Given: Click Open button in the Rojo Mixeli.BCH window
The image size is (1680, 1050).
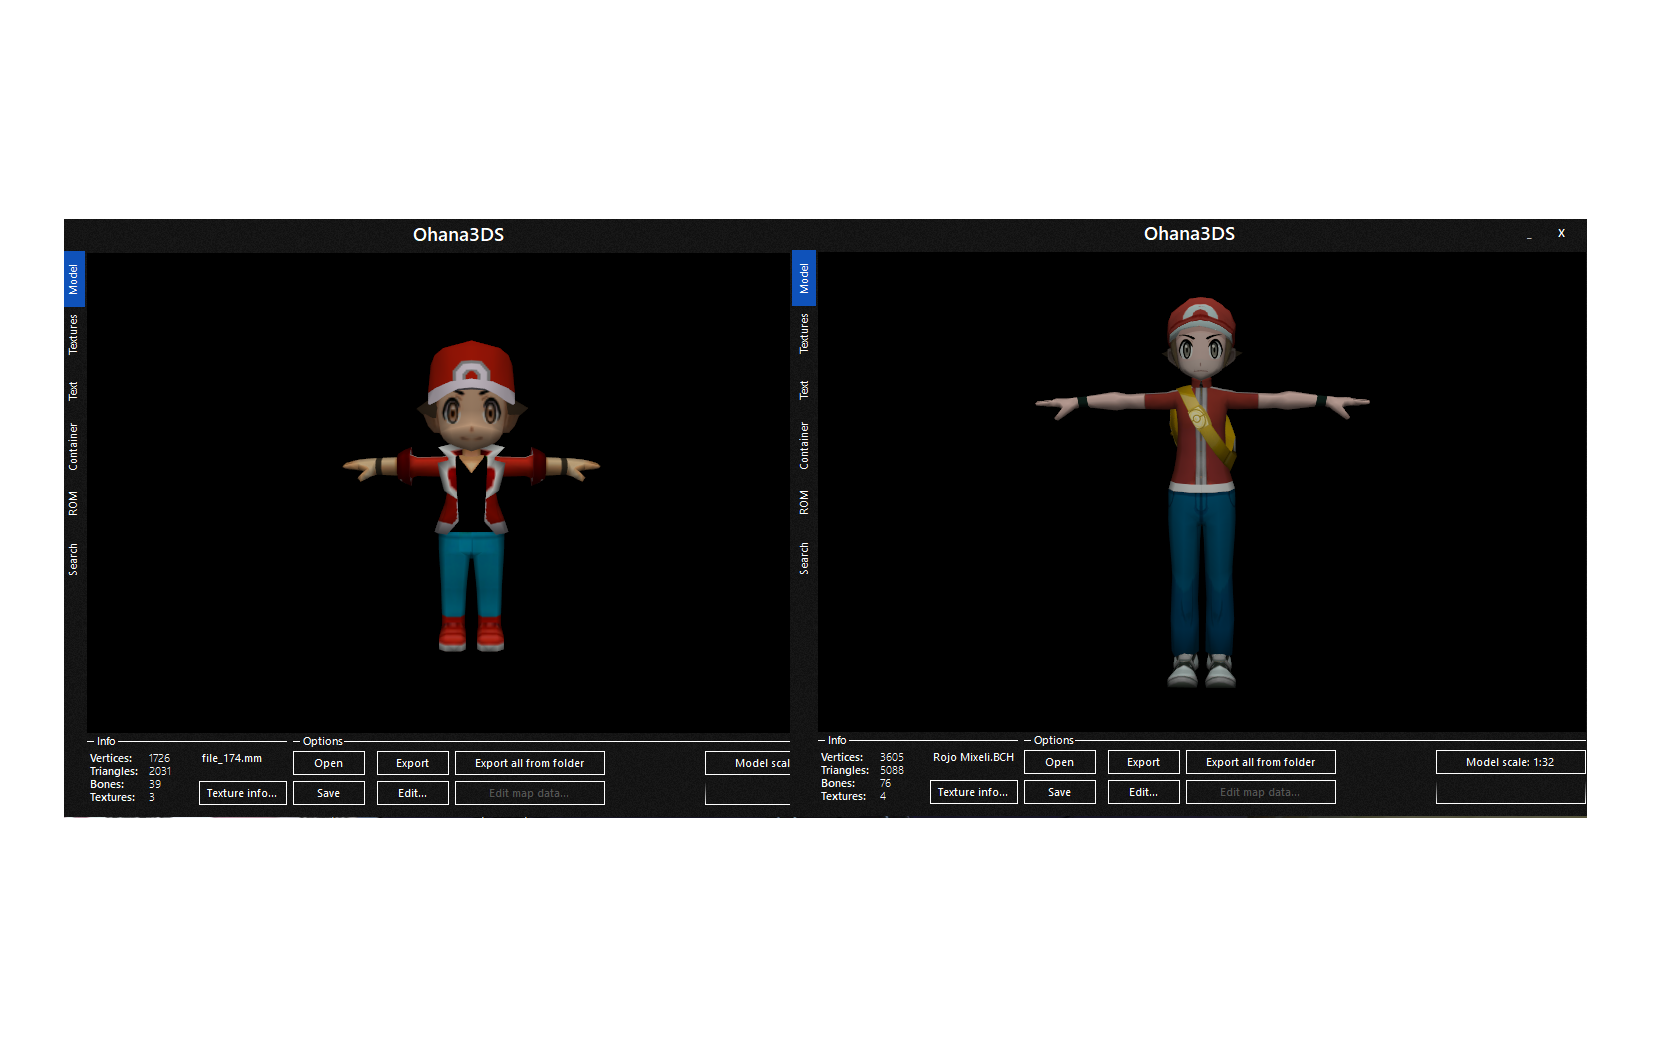Looking at the screenshot, I should (1060, 762).
